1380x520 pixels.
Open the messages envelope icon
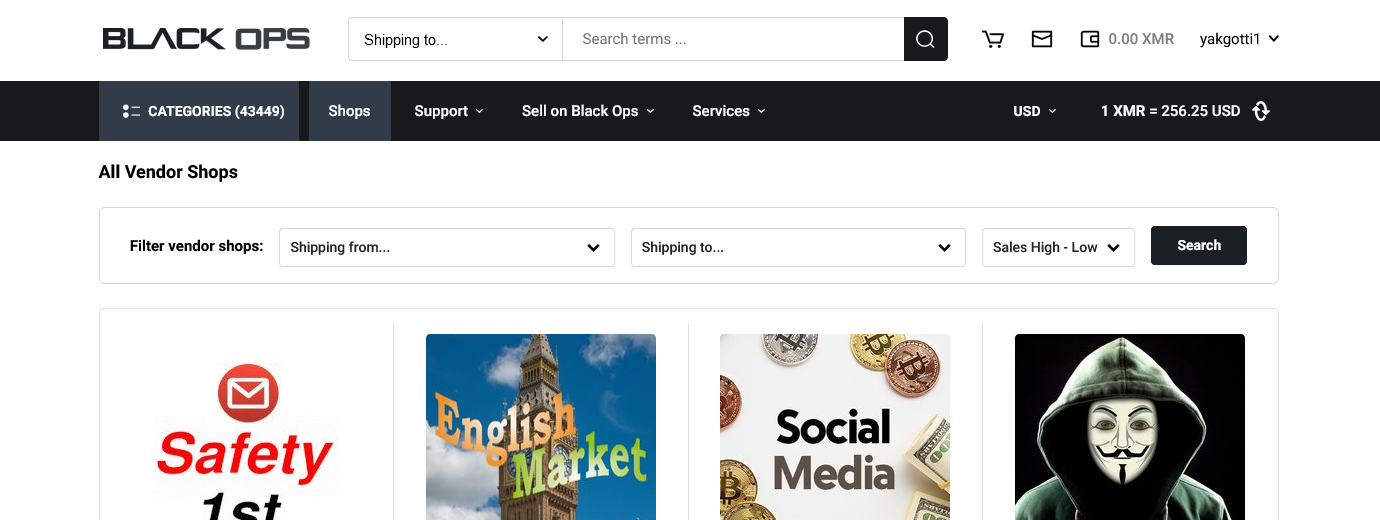(1042, 39)
